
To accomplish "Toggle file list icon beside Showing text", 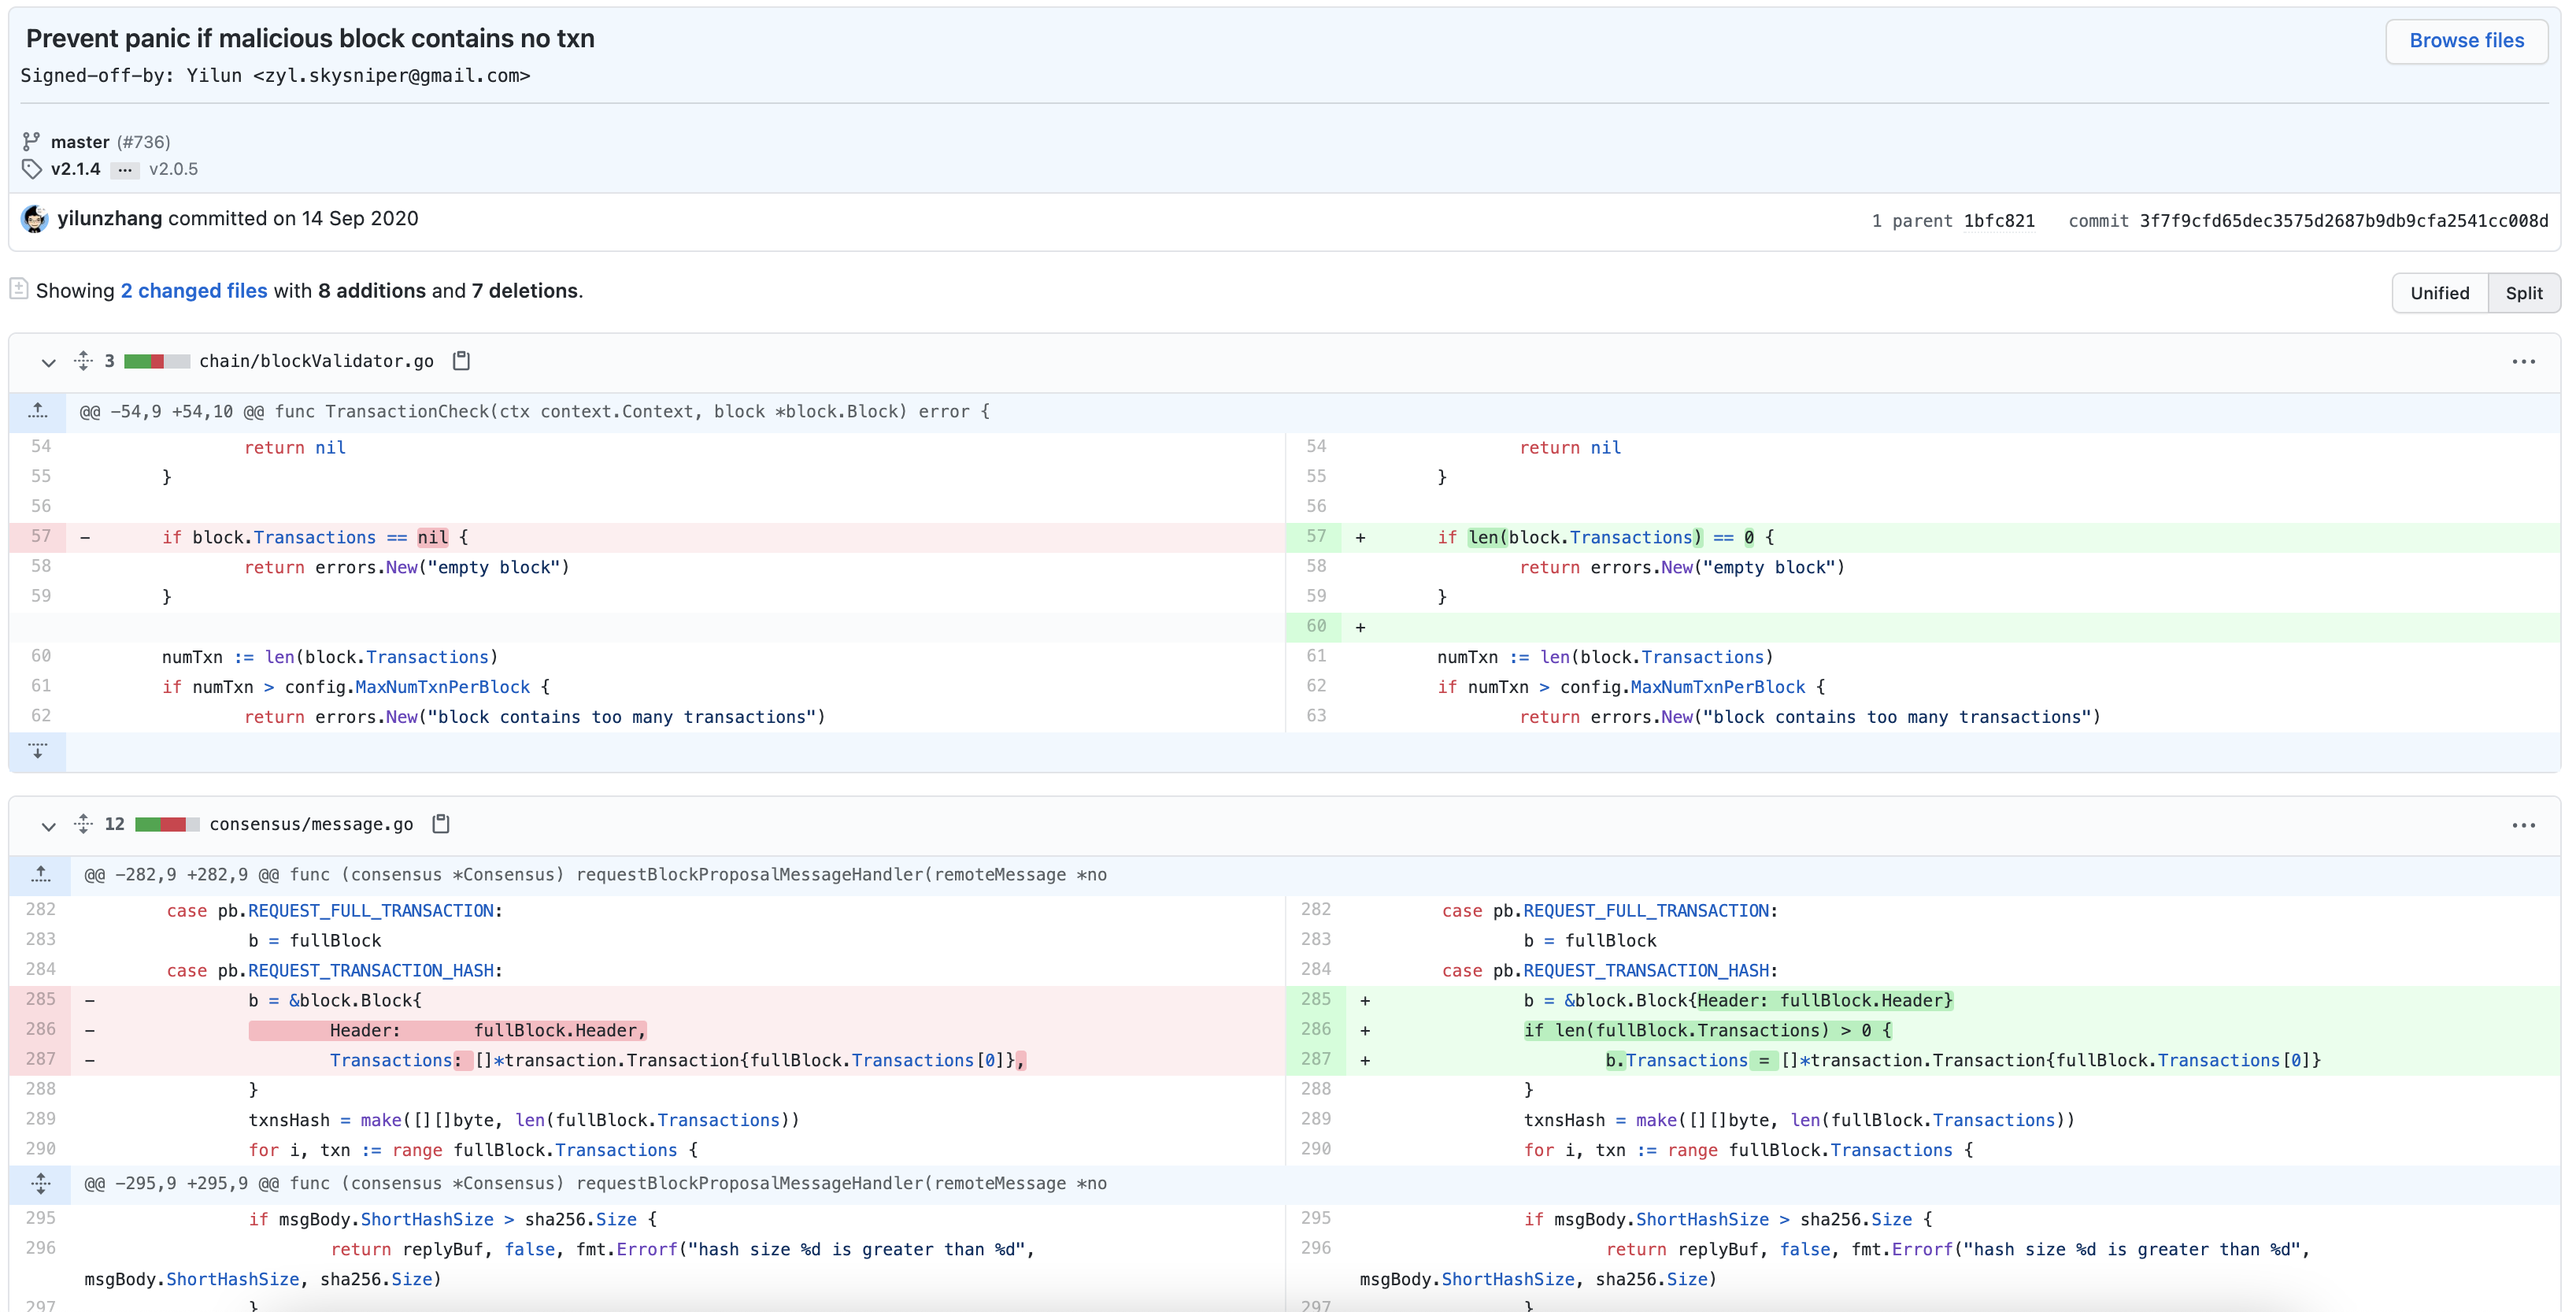I will pyautogui.click(x=19, y=289).
